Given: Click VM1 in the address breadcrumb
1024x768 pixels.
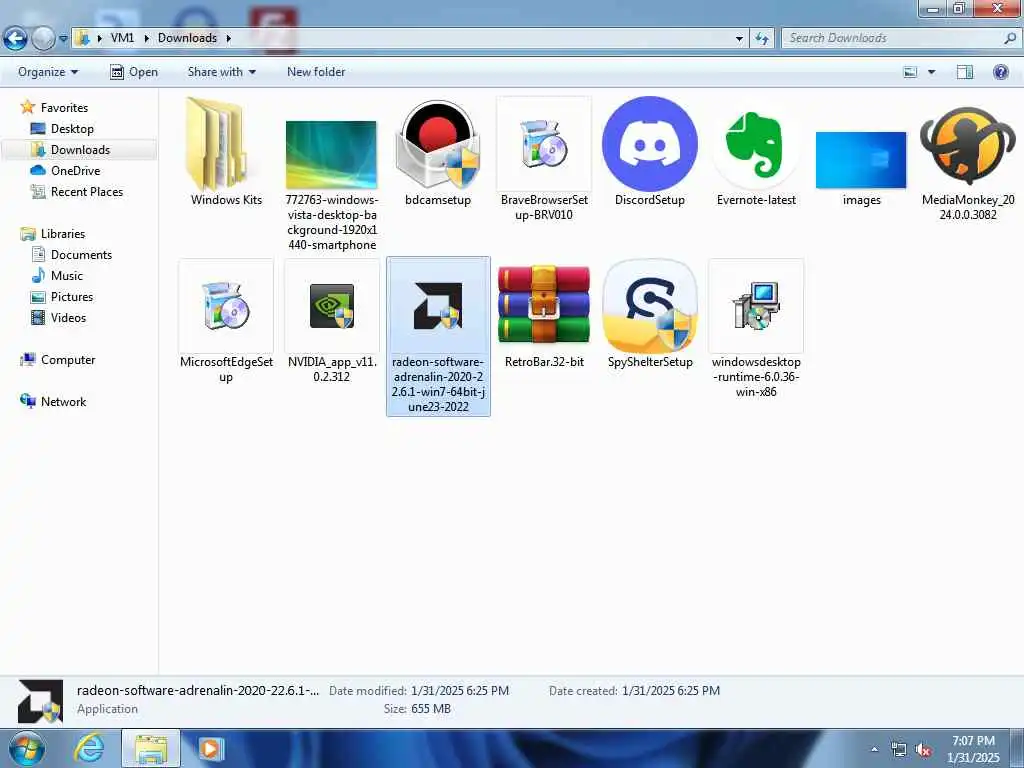Looking at the screenshot, I should click(122, 38).
